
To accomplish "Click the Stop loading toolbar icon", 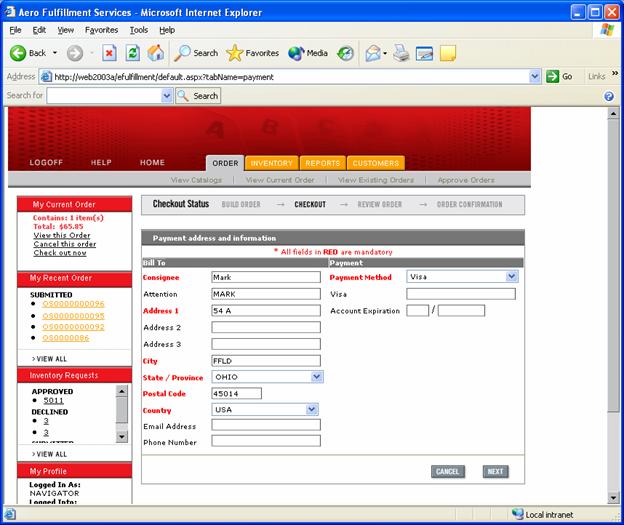I will click(x=110, y=53).
